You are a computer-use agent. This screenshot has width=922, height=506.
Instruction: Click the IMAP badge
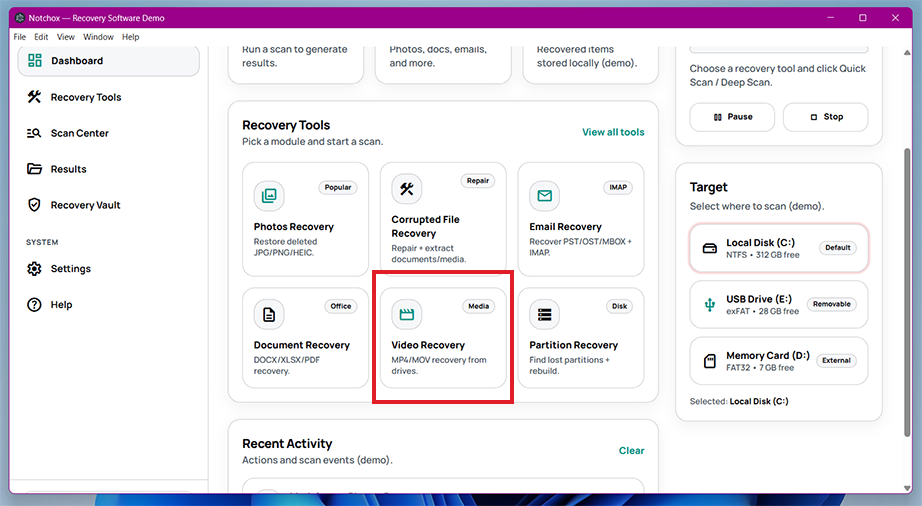[x=618, y=187]
